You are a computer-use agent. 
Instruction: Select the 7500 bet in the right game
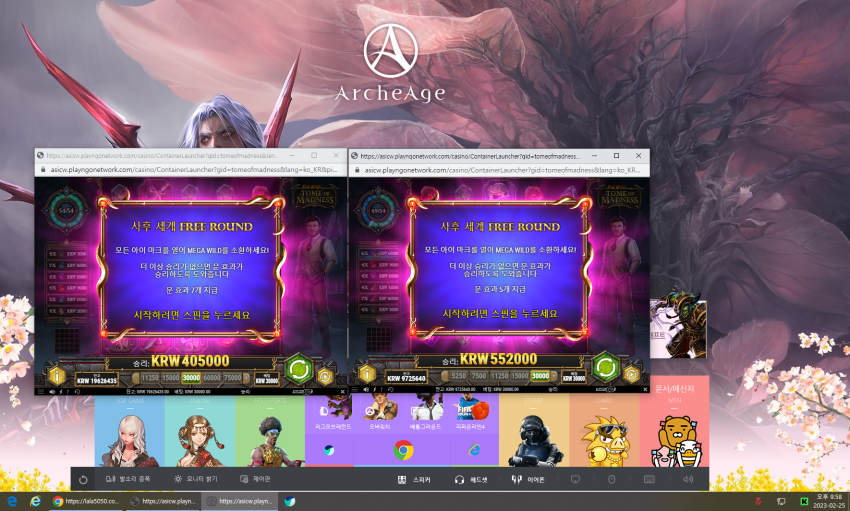point(479,376)
